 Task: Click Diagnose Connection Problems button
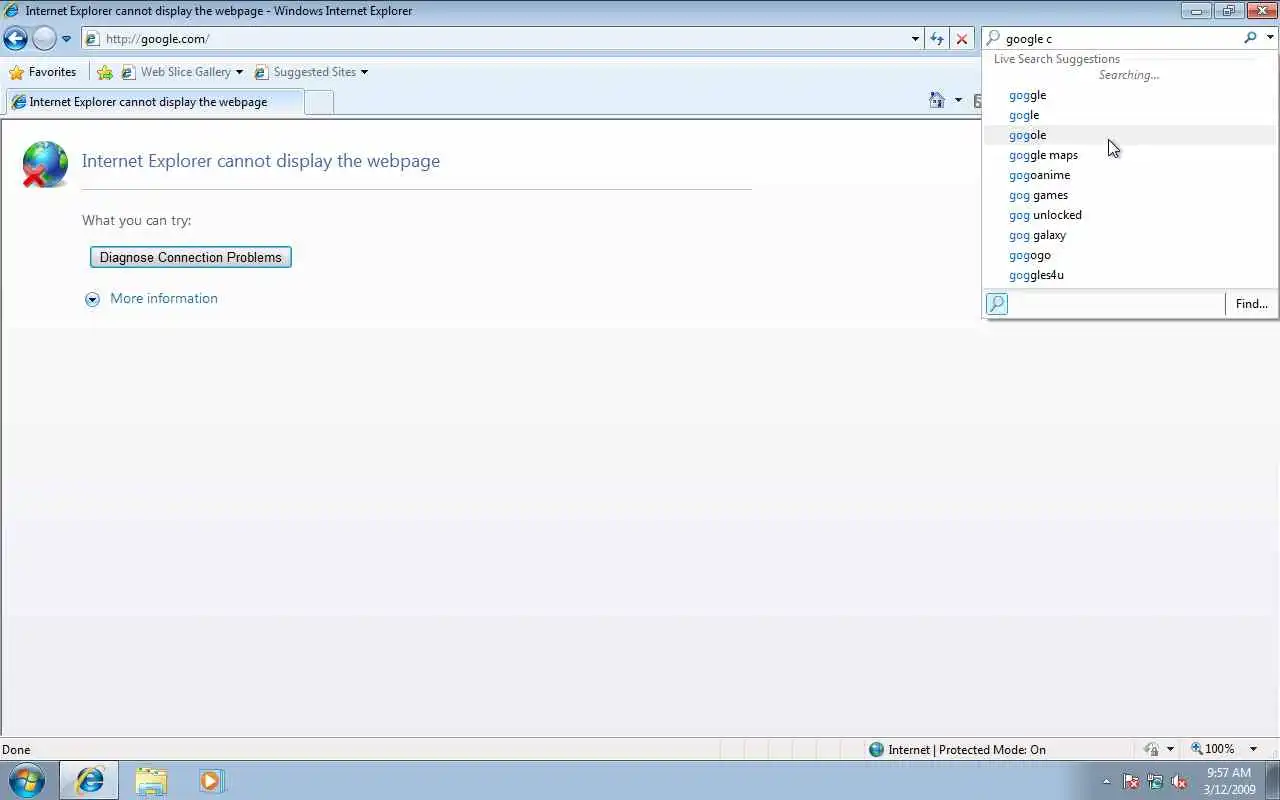point(191,257)
